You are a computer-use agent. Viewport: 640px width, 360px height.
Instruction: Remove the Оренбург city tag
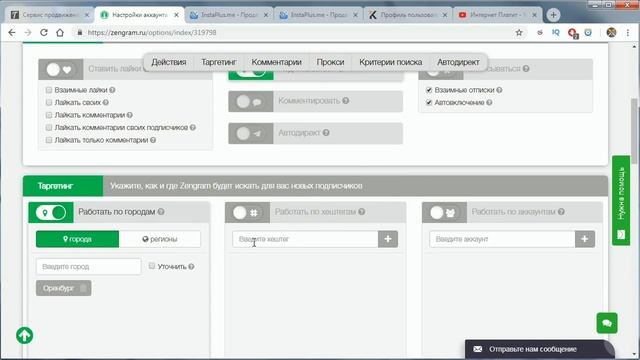(x=83, y=288)
